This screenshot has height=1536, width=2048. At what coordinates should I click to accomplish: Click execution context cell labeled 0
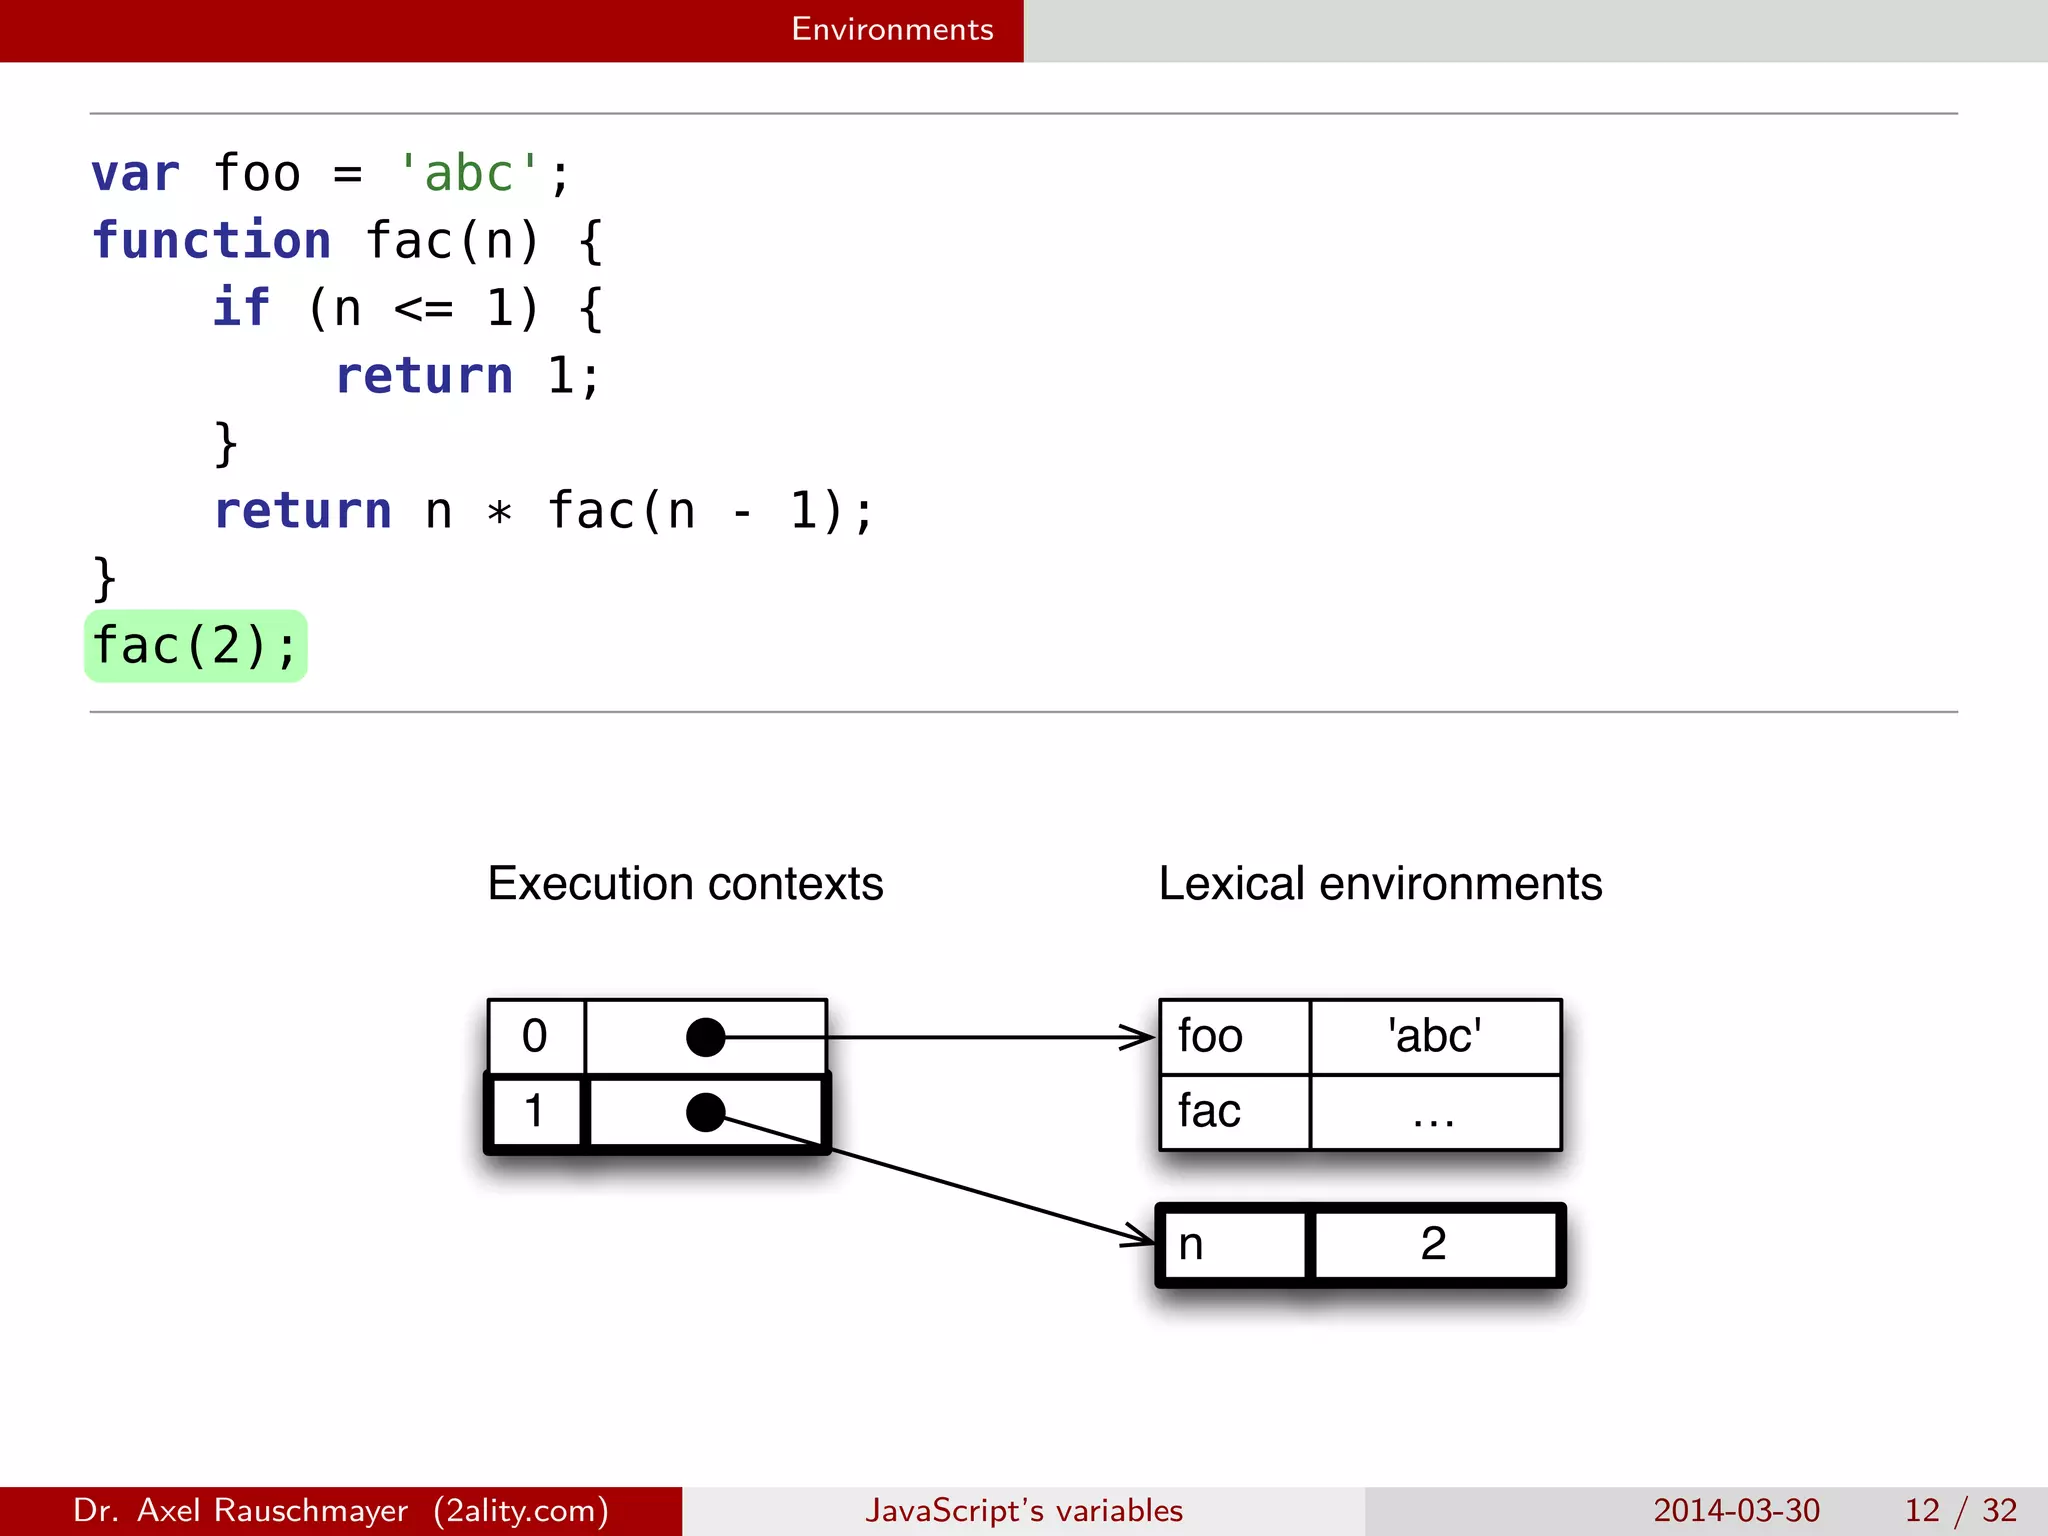pyautogui.click(x=536, y=1037)
